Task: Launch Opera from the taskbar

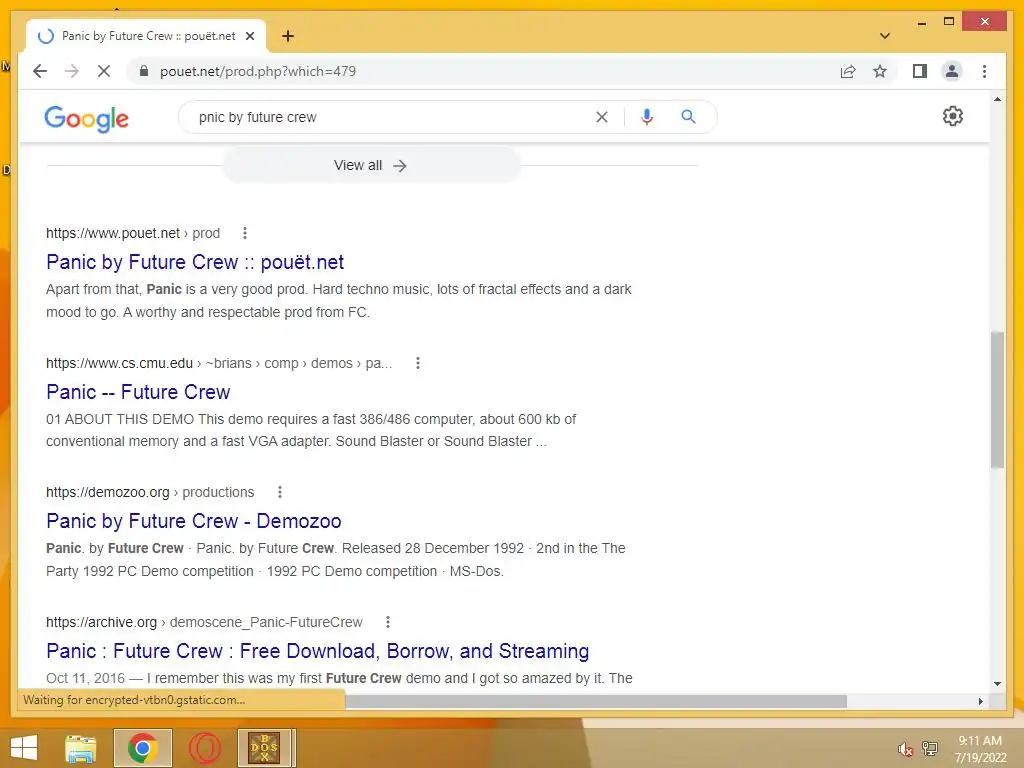Action: coord(204,748)
